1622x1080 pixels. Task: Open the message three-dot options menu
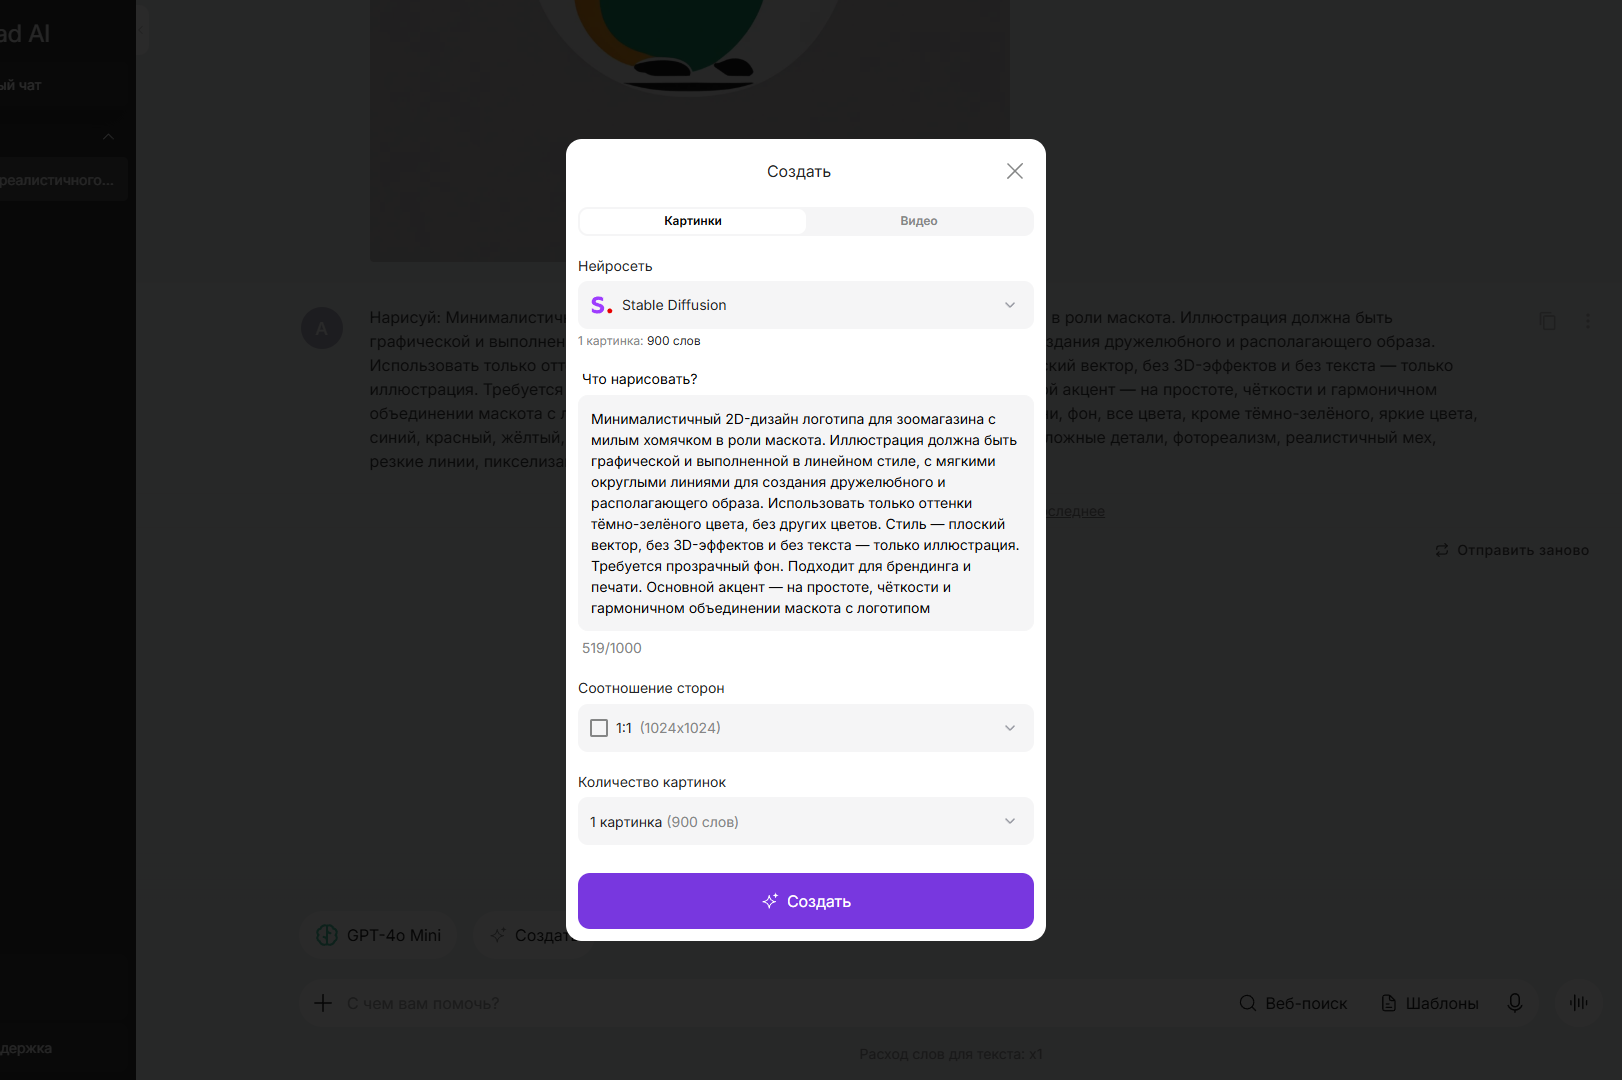pyautogui.click(x=1587, y=321)
